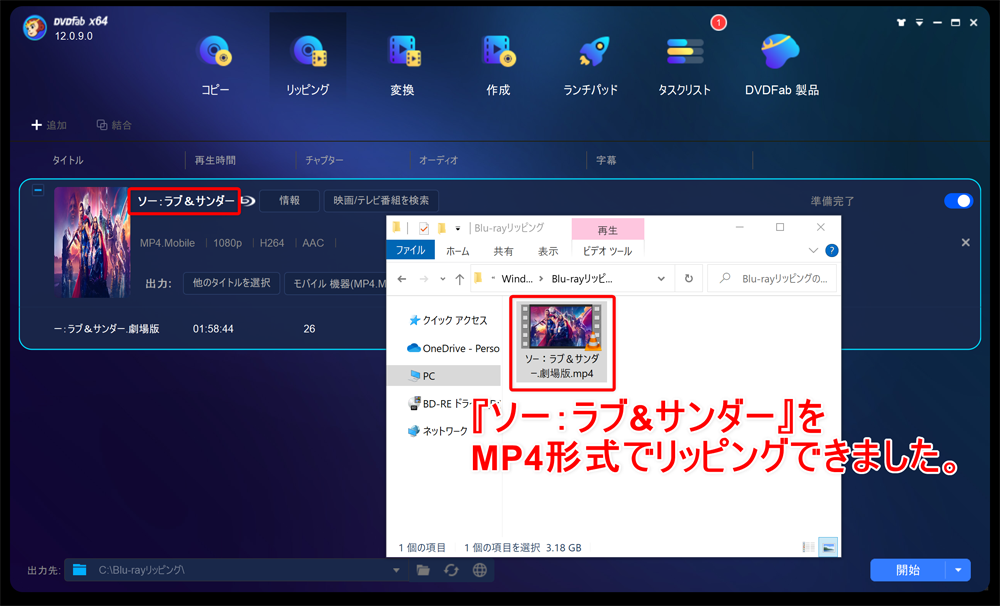Click the Blu-rayリッピ... breadcrumb in Explorer's address bar

click(x=582, y=279)
